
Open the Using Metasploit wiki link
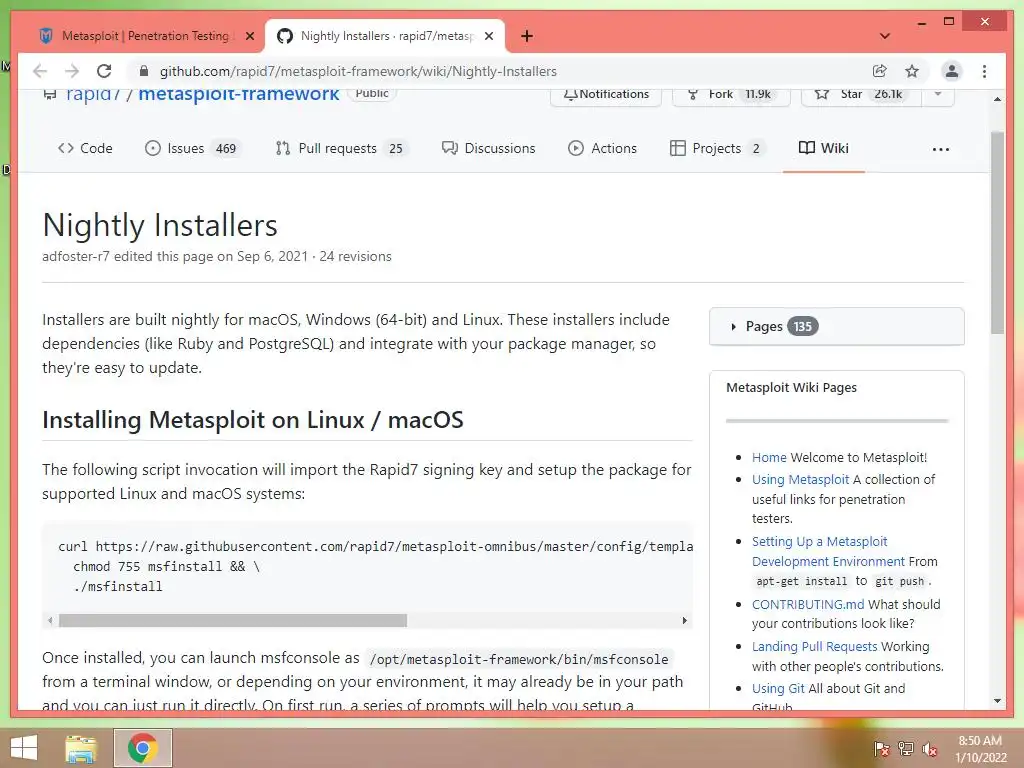click(x=800, y=479)
